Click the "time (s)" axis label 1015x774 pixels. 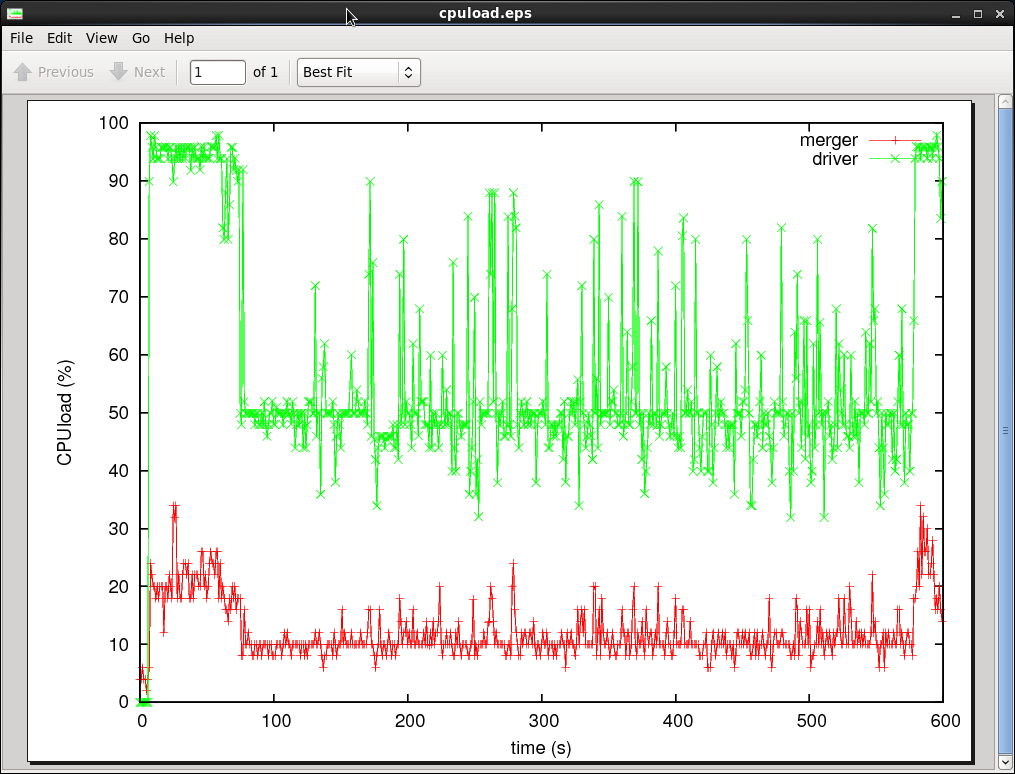pyautogui.click(x=541, y=747)
